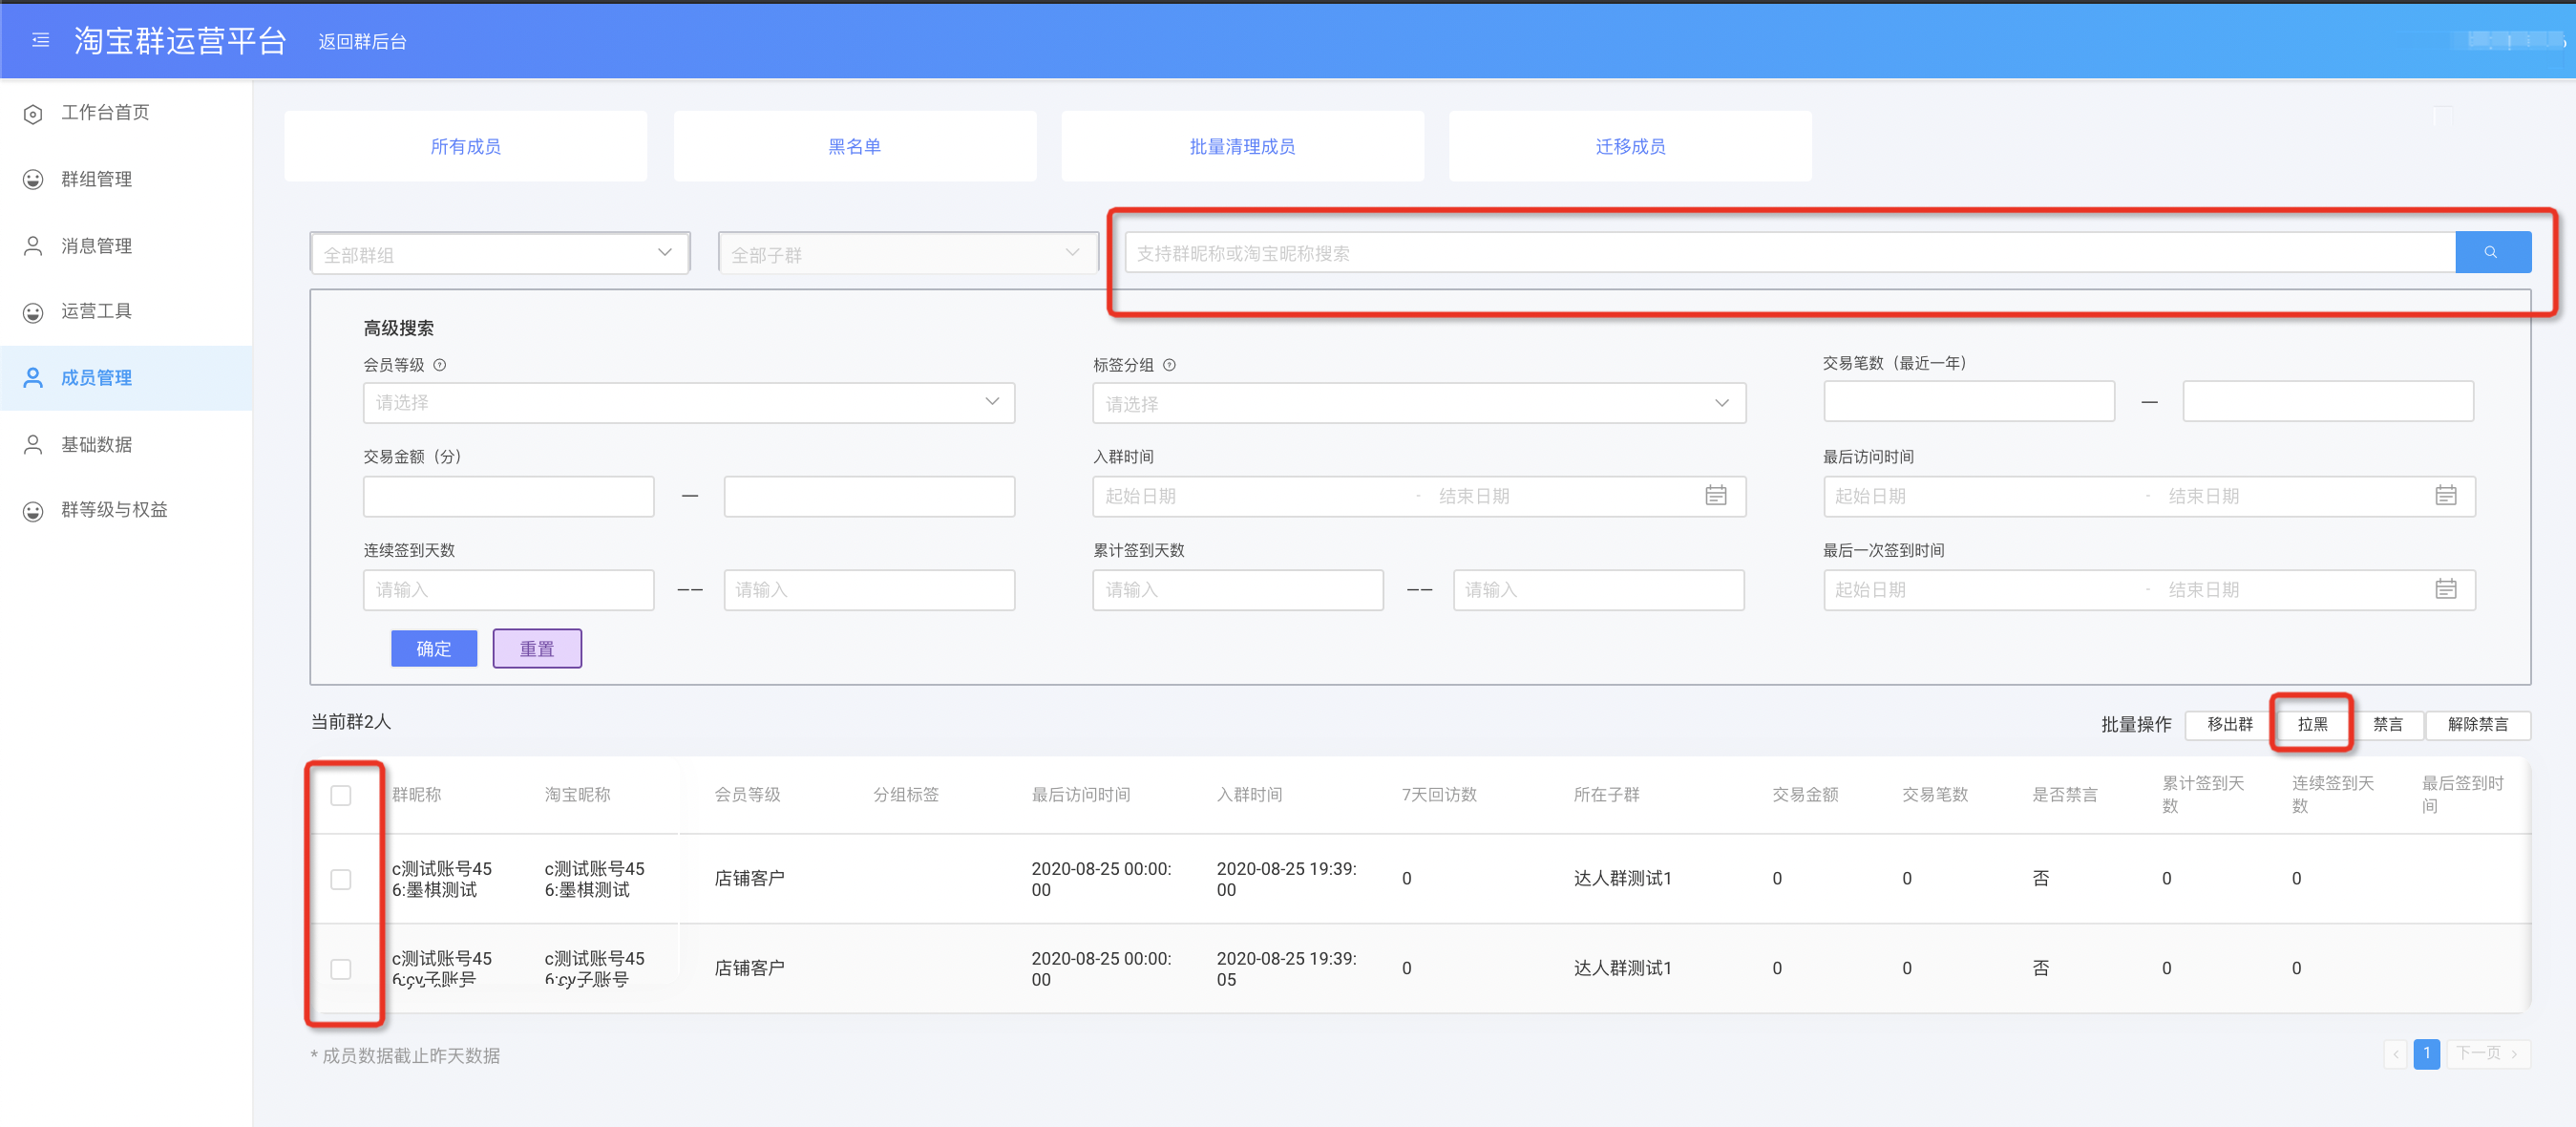Open the 全部群组 dropdown
Image resolution: width=2576 pixels, height=1127 pixels.
click(500, 254)
